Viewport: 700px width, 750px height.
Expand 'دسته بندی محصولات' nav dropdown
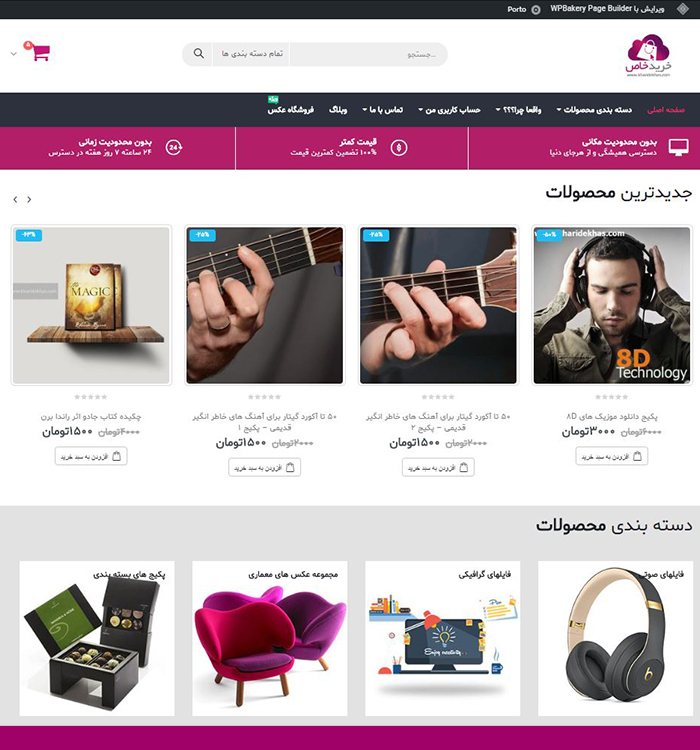tap(594, 110)
